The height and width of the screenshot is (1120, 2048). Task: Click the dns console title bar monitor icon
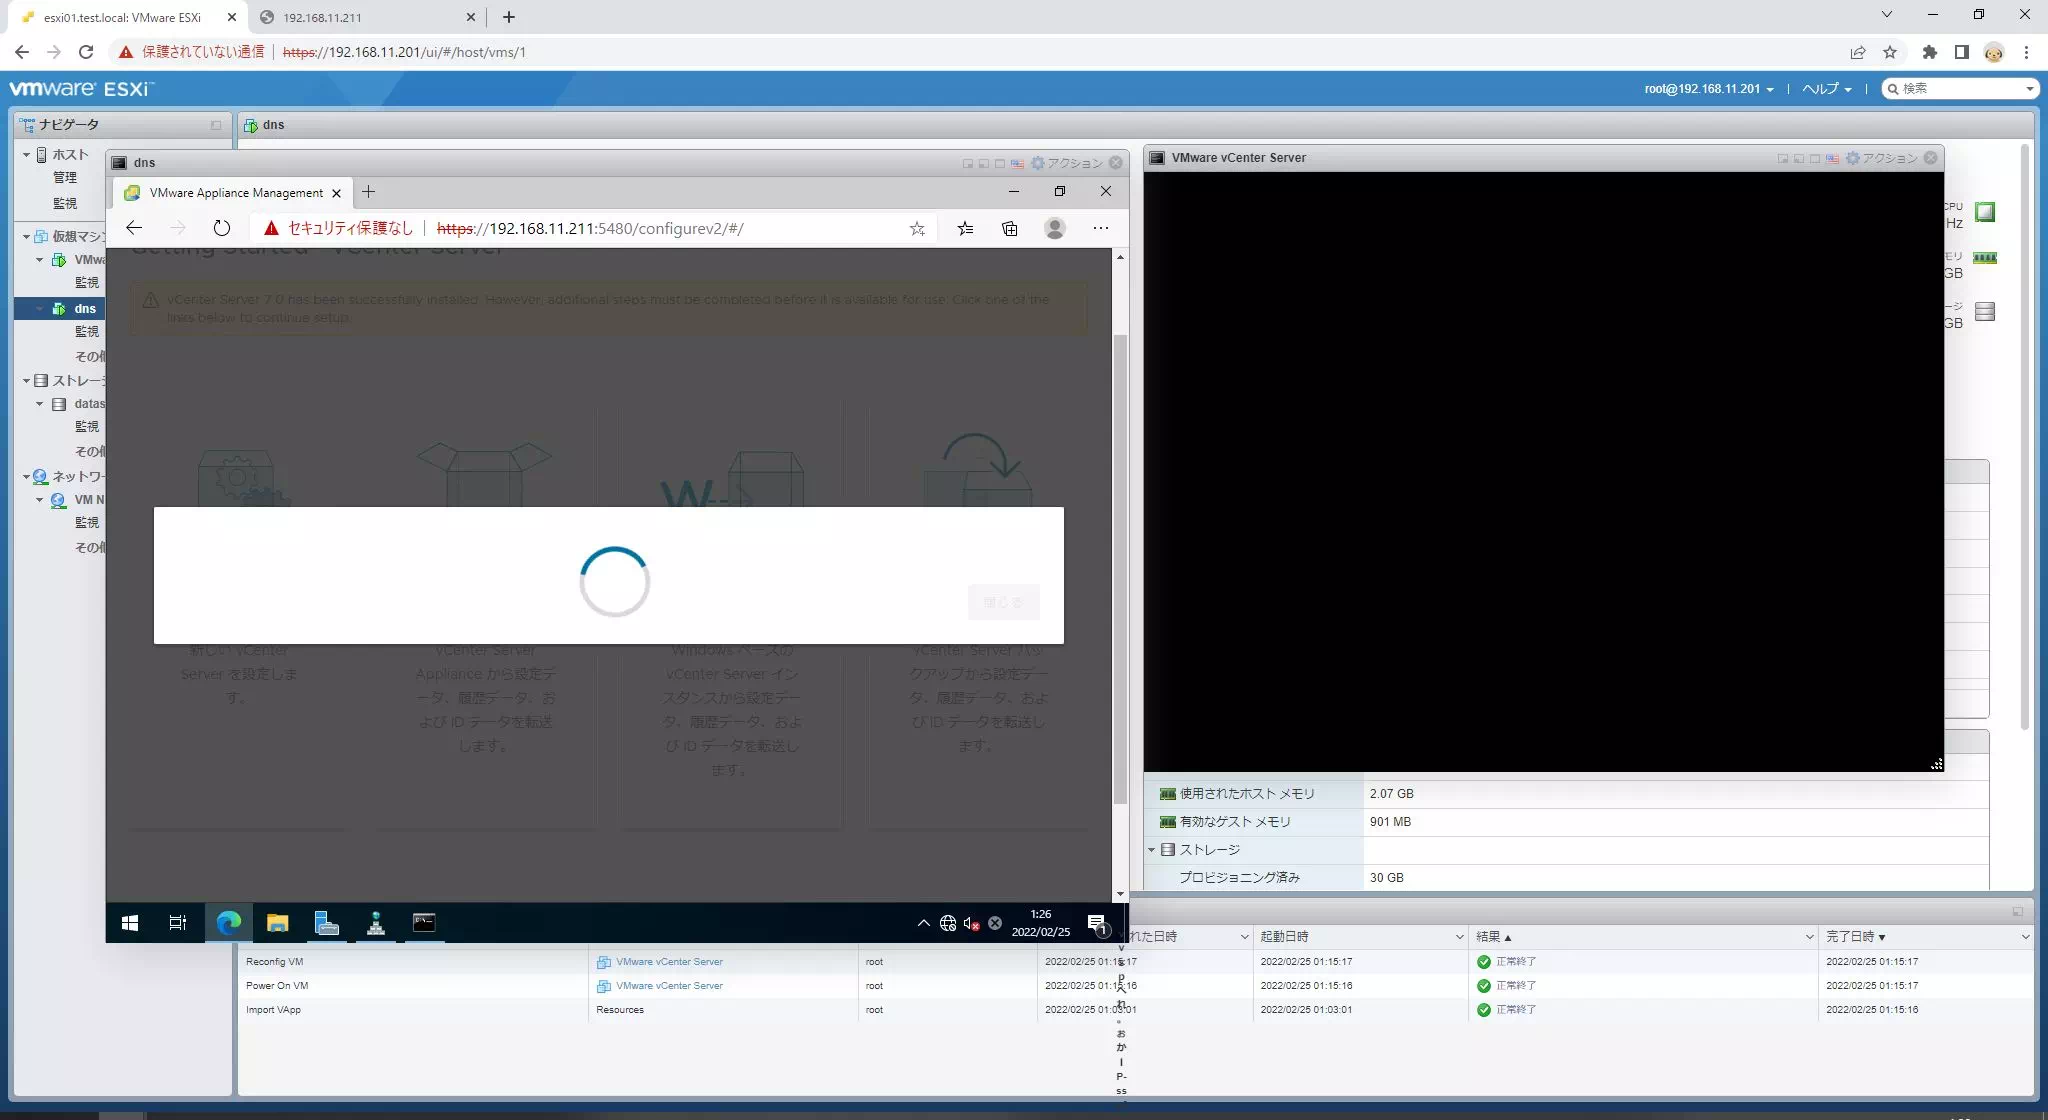pyautogui.click(x=119, y=163)
